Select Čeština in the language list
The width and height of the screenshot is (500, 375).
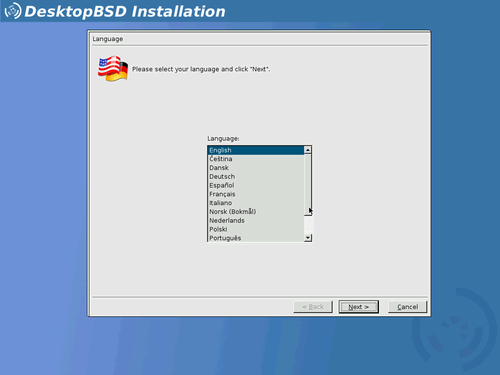(x=256, y=159)
